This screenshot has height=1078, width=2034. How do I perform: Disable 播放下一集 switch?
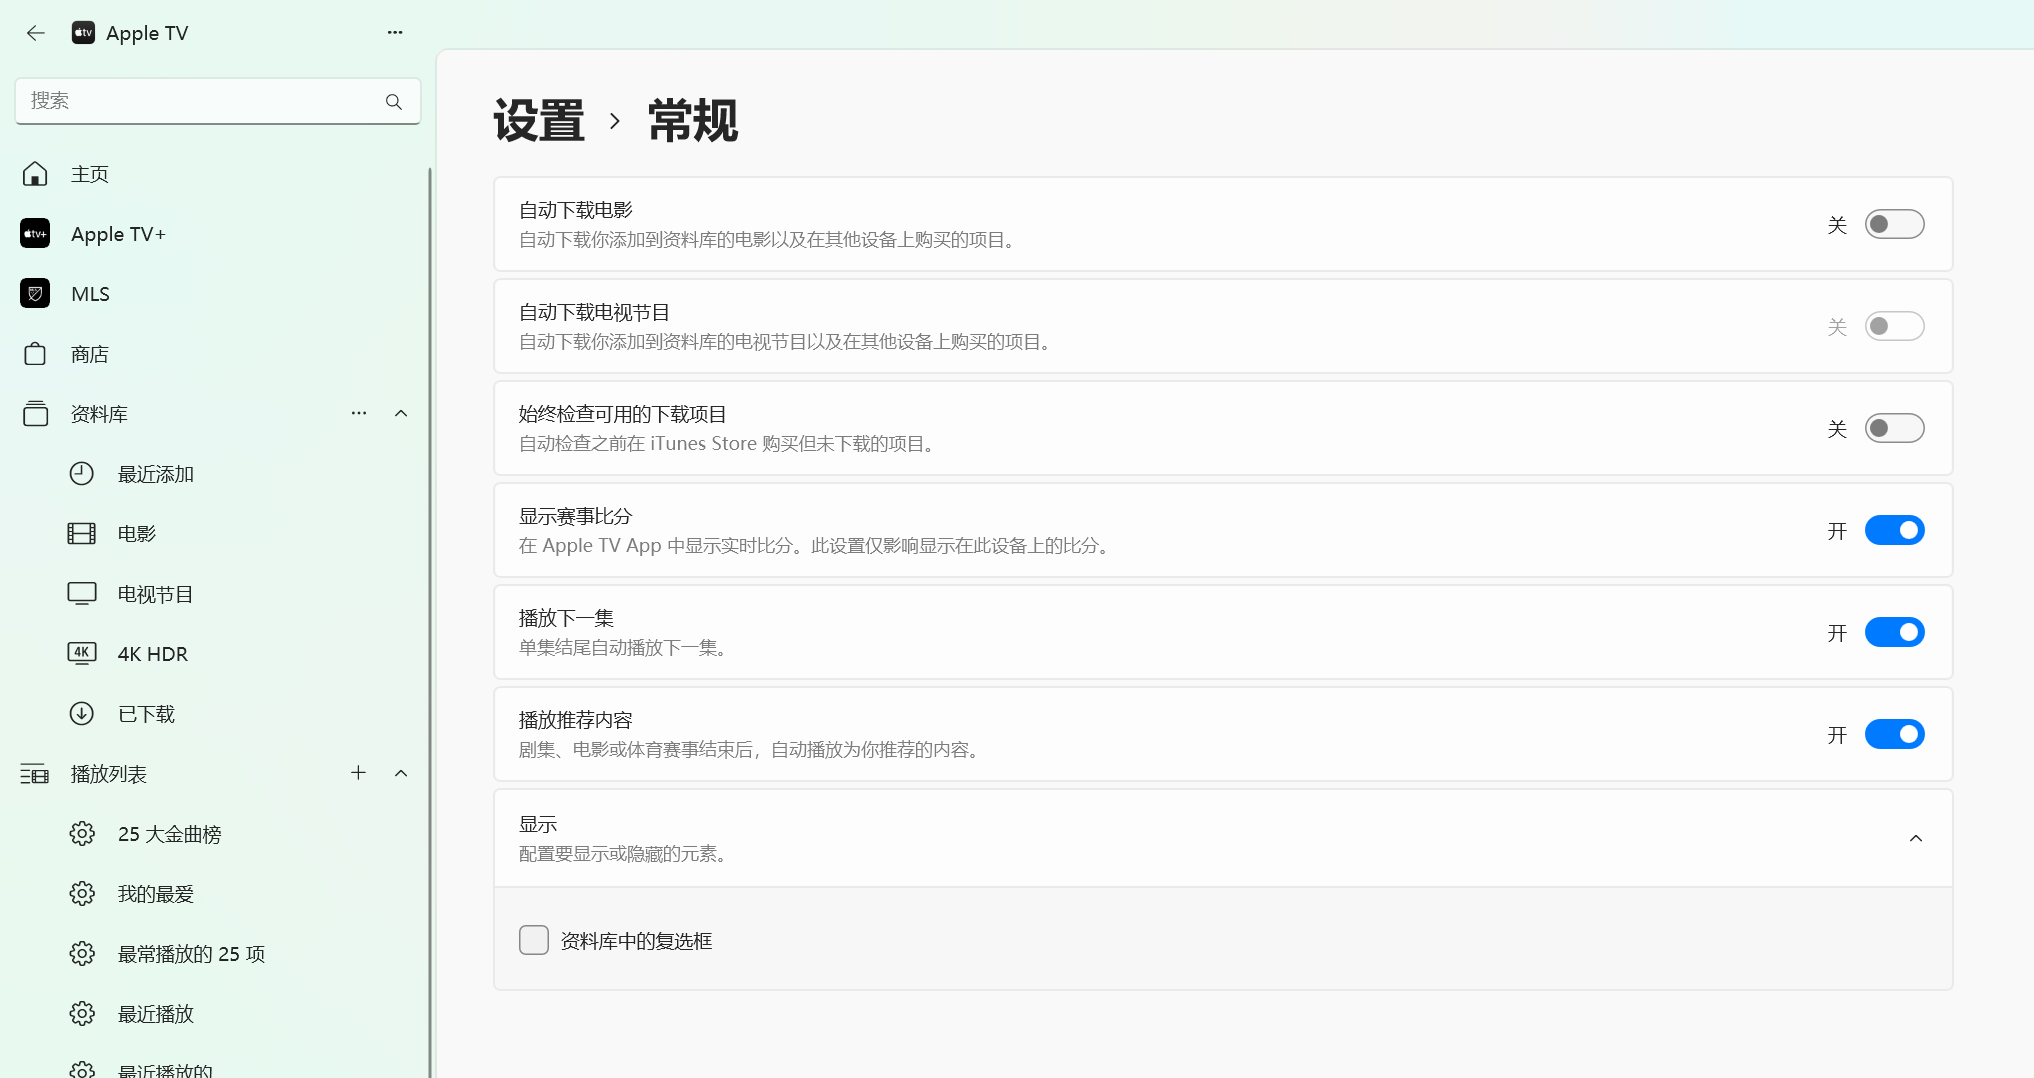pos(1894,632)
